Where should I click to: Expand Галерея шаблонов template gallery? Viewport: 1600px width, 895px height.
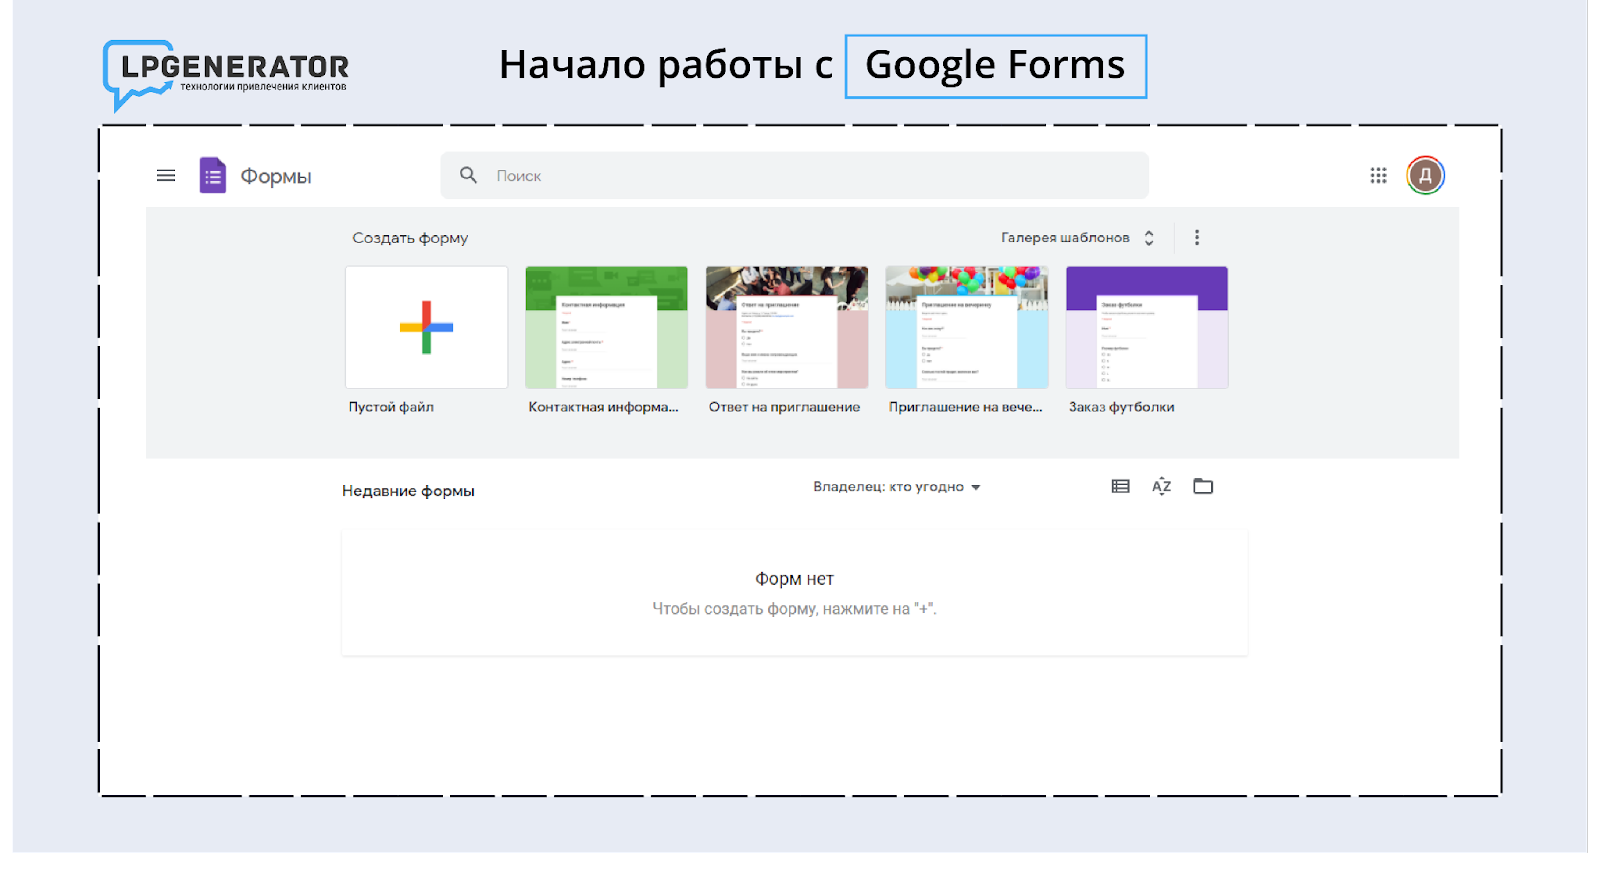point(1078,237)
